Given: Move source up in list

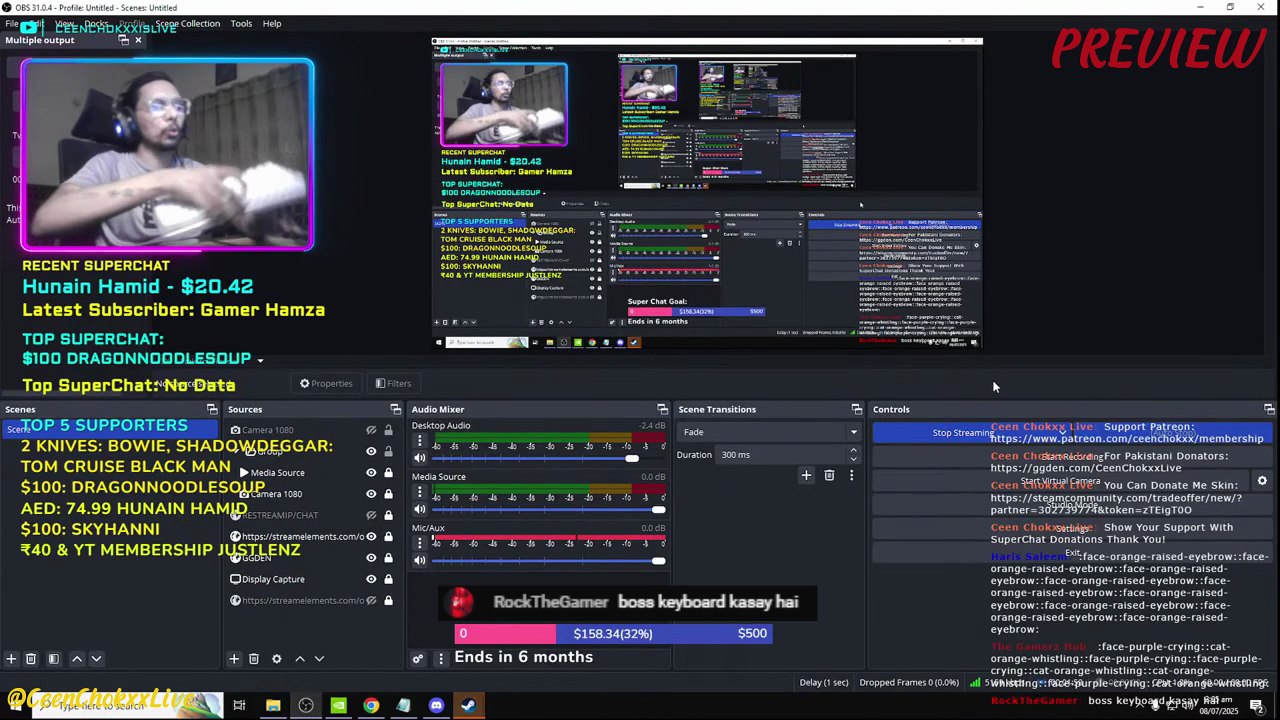Looking at the screenshot, I should tap(300, 659).
